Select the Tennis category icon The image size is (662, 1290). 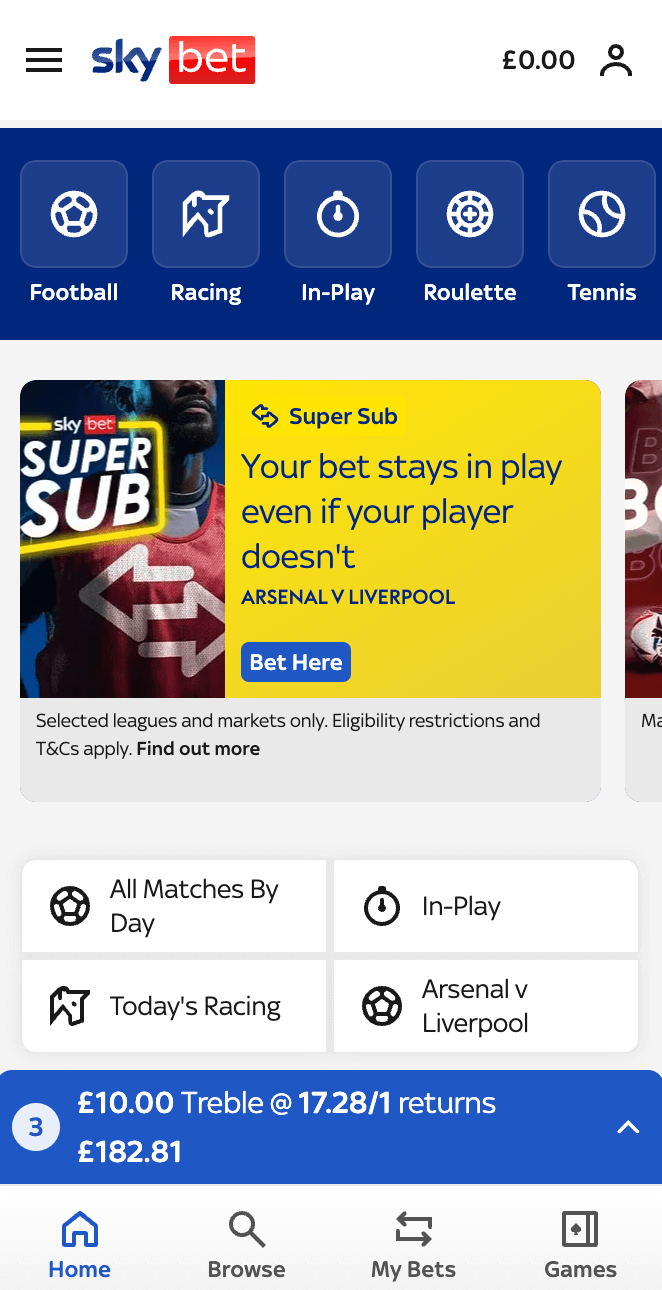click(x=602, y=214)
